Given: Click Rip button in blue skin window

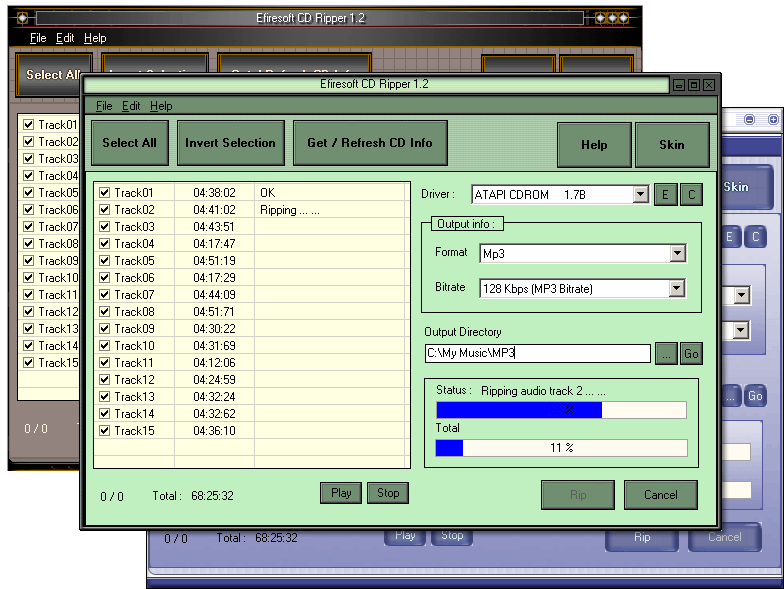Looking at the screenshot, I should 642,538.
